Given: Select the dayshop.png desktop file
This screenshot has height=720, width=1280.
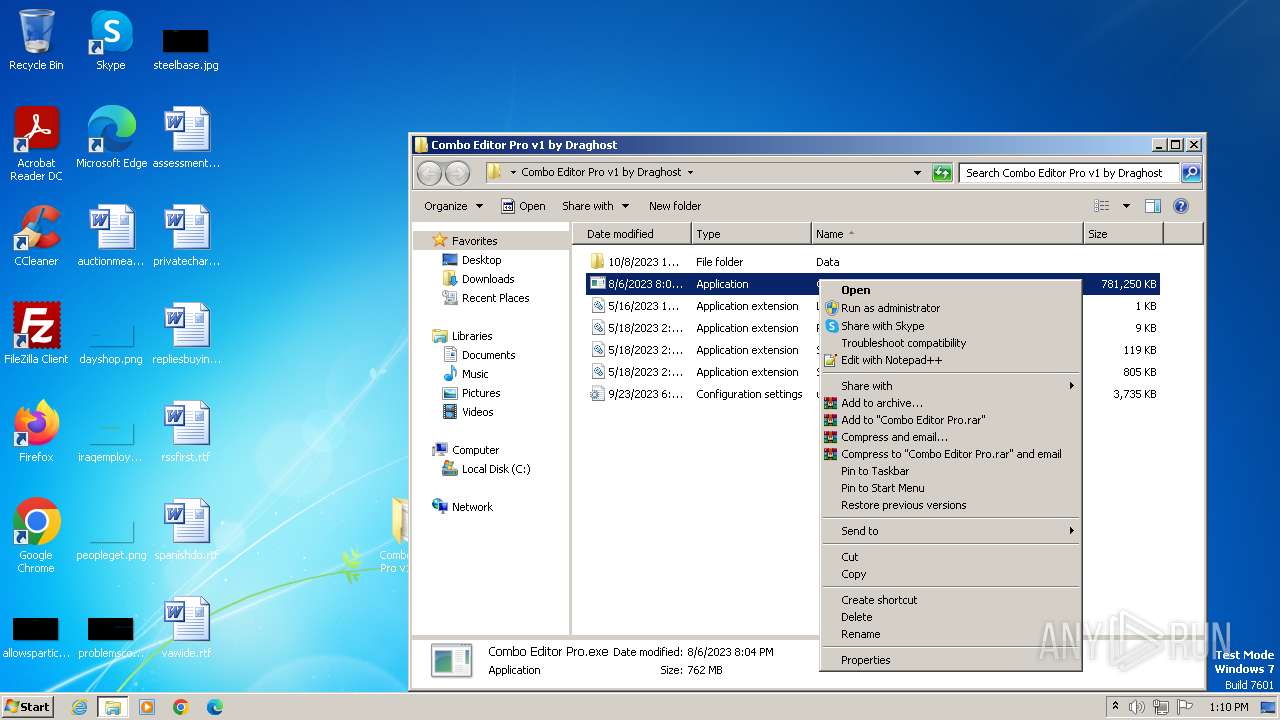Looking at the screenshot, I should (111, 342).
